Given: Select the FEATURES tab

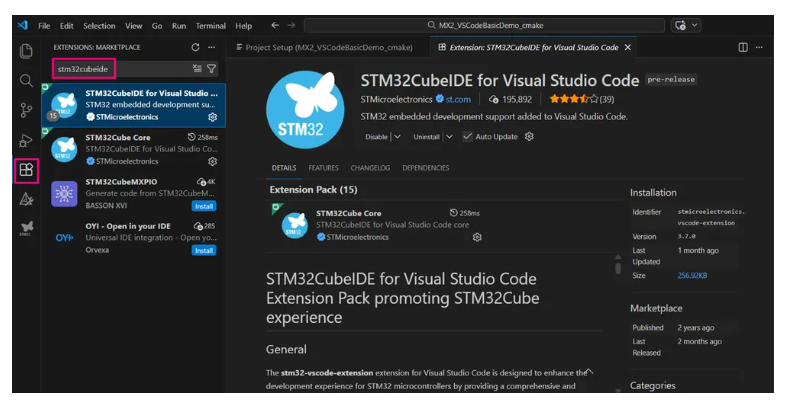Looking at the screenshot, I should [x=323, y=168].
